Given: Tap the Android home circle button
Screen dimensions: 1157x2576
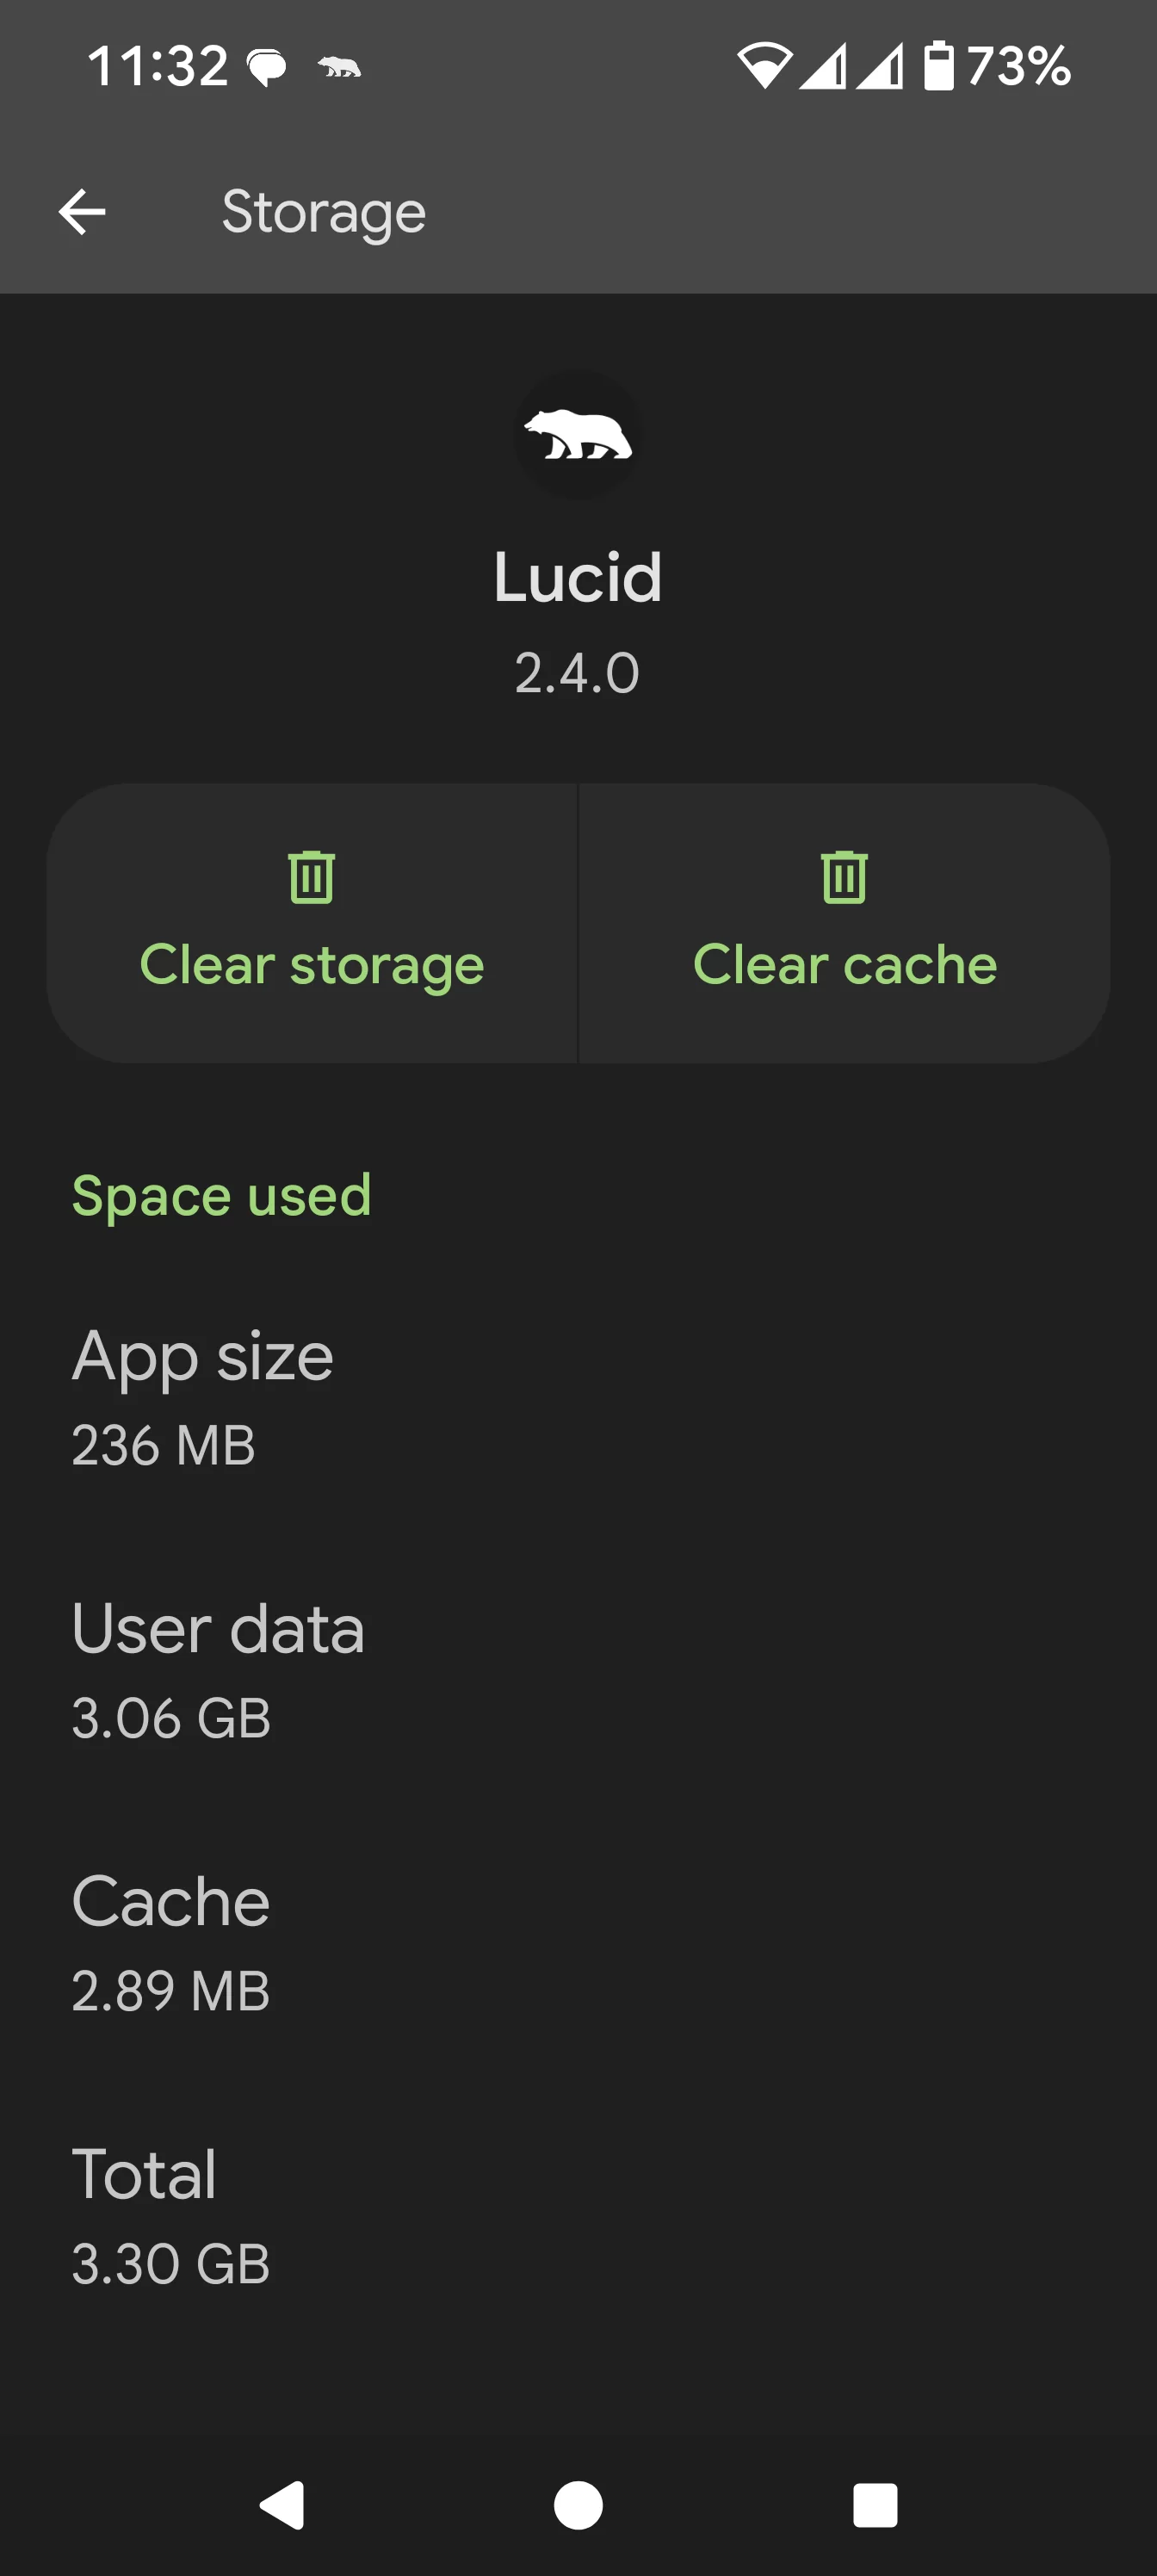Looking at the screenshot, I should pos(578,2505).
